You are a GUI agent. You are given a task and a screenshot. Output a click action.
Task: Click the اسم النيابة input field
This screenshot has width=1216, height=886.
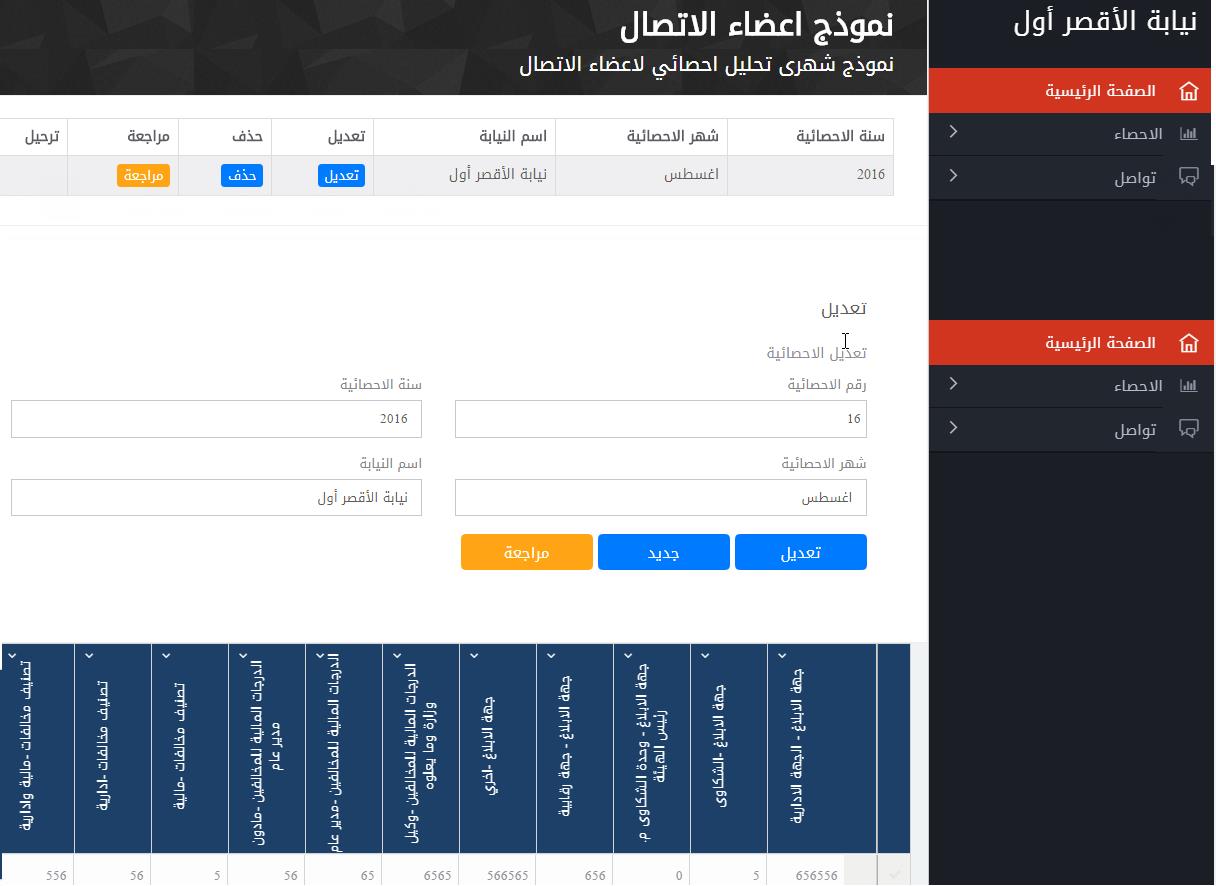(x=216, y=498)
